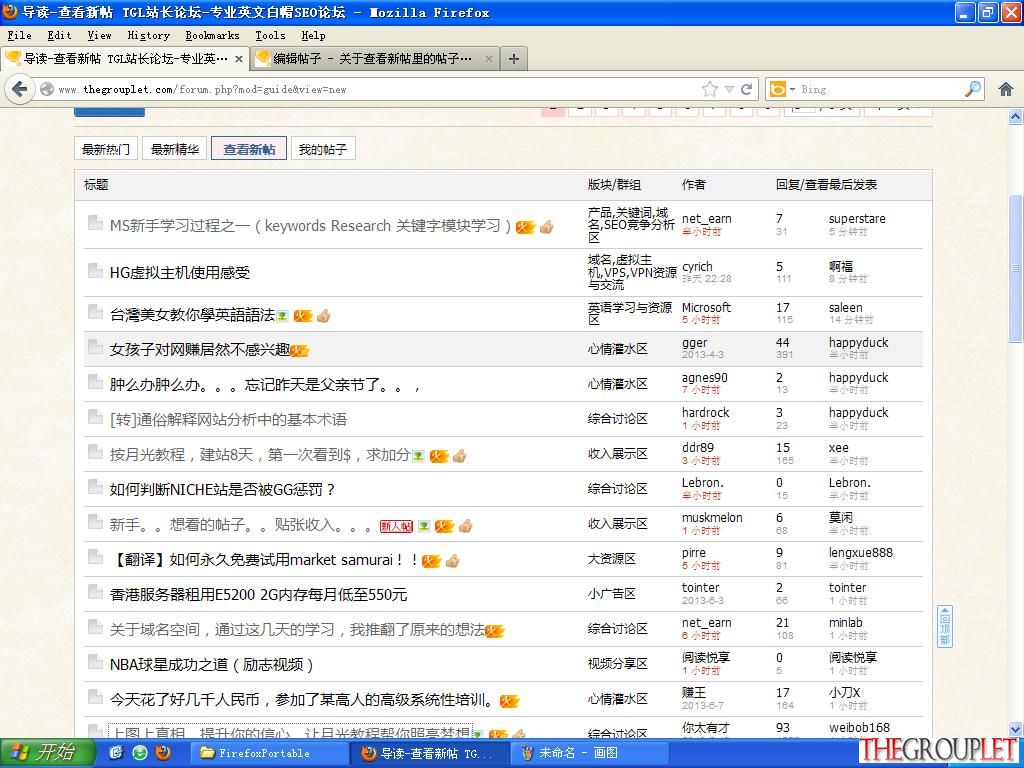The height and width of the screenshot is (768, 1024).
Task: Reload the page with the refresh icon
Action: pyautogui.click(x=746, y=89)
